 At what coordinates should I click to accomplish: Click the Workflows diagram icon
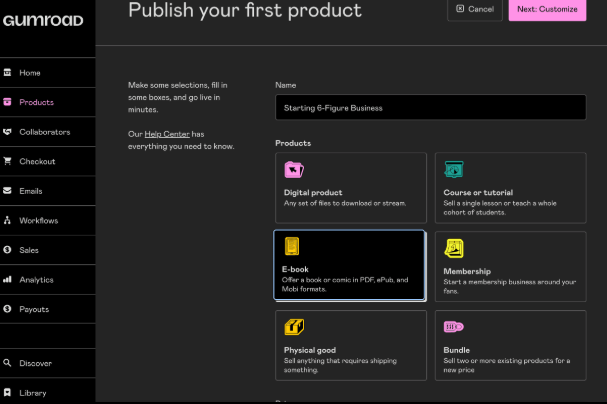click(x=7, y=220)
